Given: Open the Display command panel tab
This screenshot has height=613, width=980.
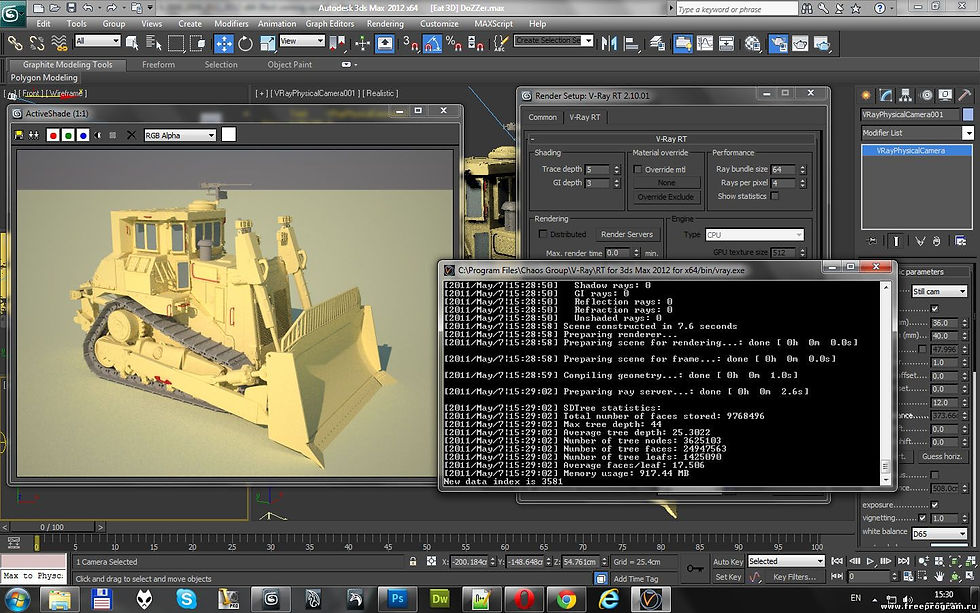Looking at the screenshot, I should [946, 95].
